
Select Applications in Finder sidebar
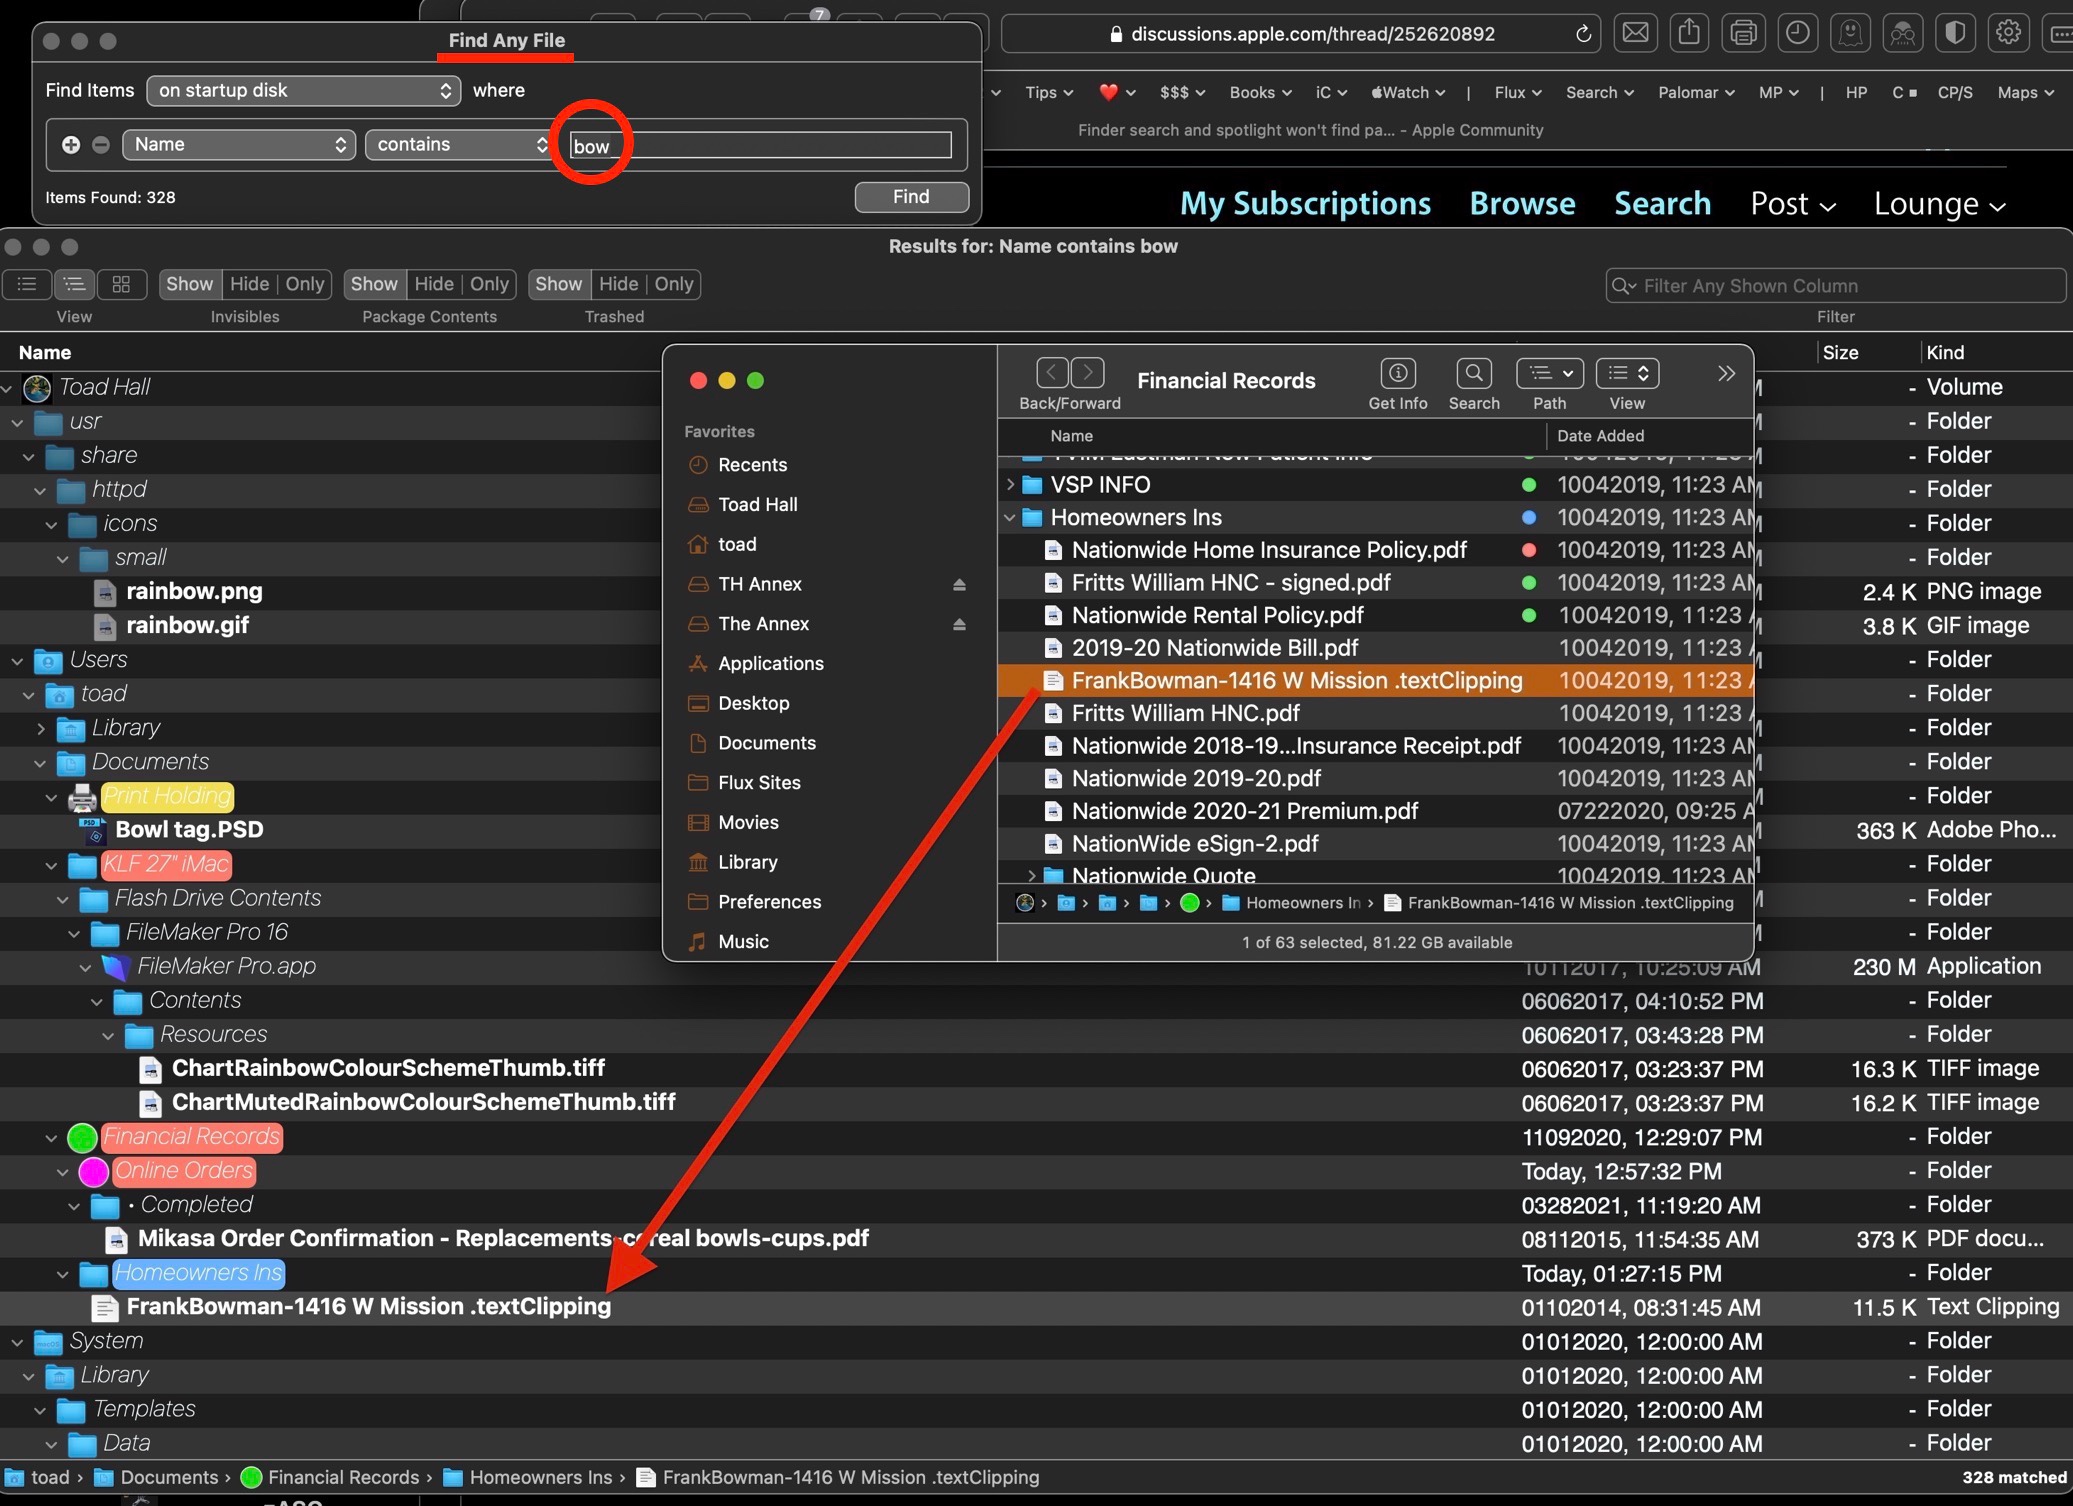click(x=770, y=663)
